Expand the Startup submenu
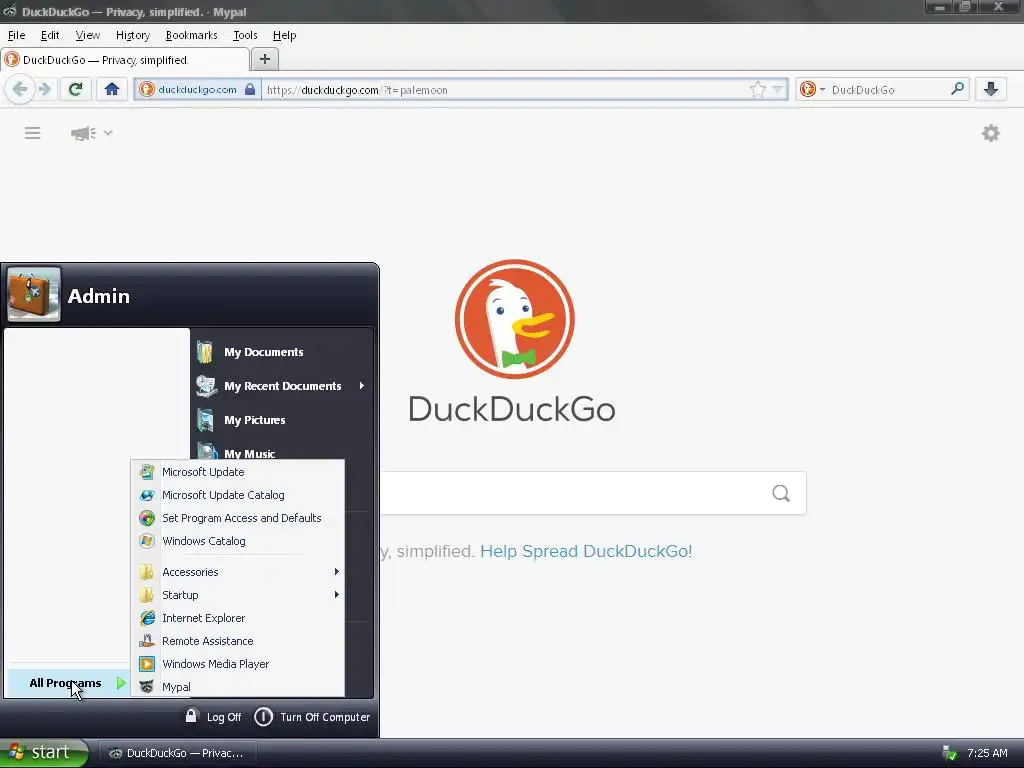 pos(238,595)
